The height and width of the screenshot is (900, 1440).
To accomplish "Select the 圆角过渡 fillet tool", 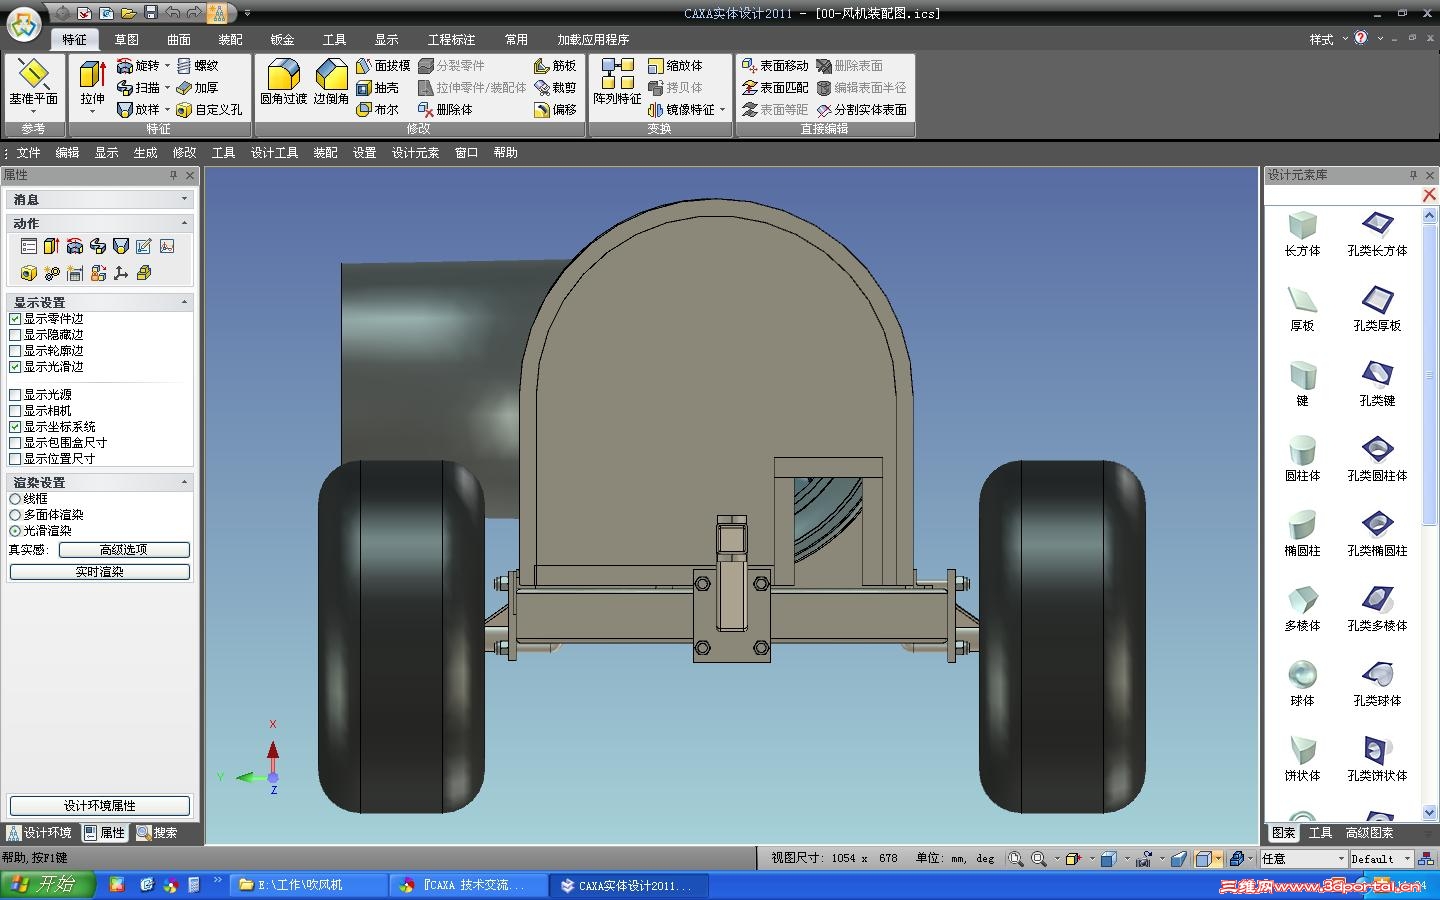I will click(283, 82).
